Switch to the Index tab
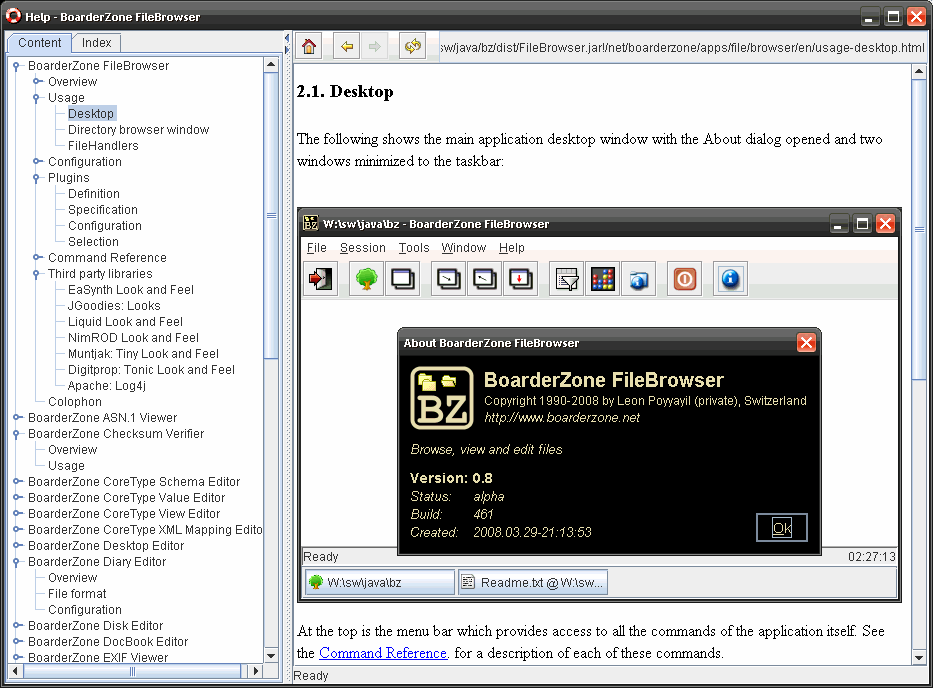This screenshot has width=933, height=688. [x=96, y=43]
